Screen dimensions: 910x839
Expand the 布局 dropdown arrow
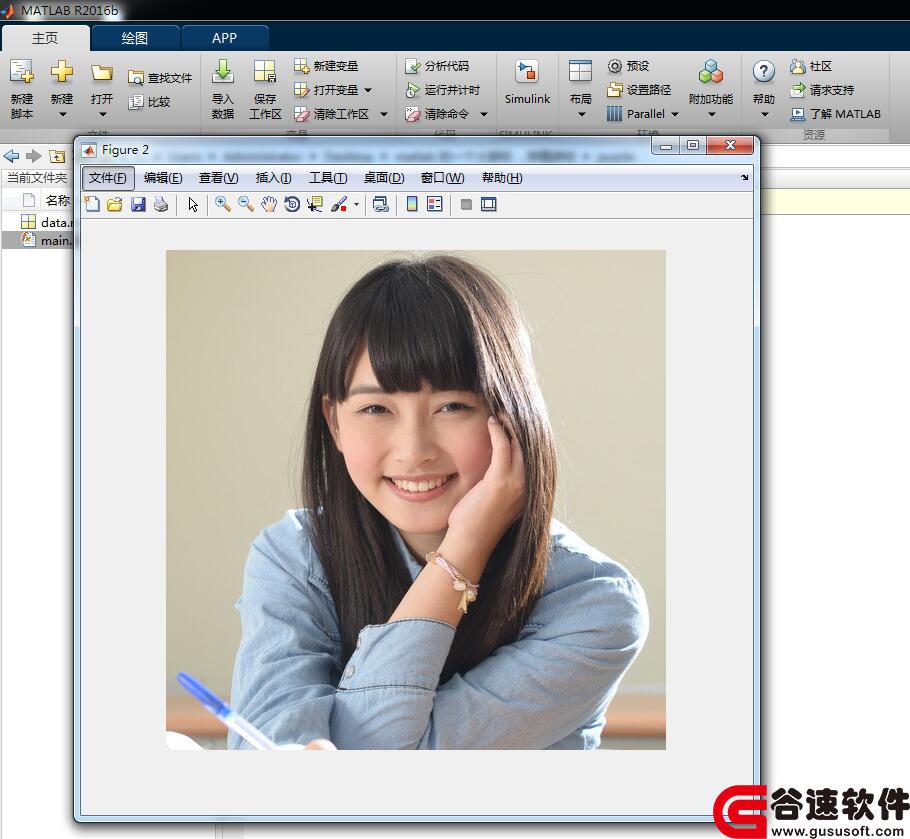[x=582, y=114]
